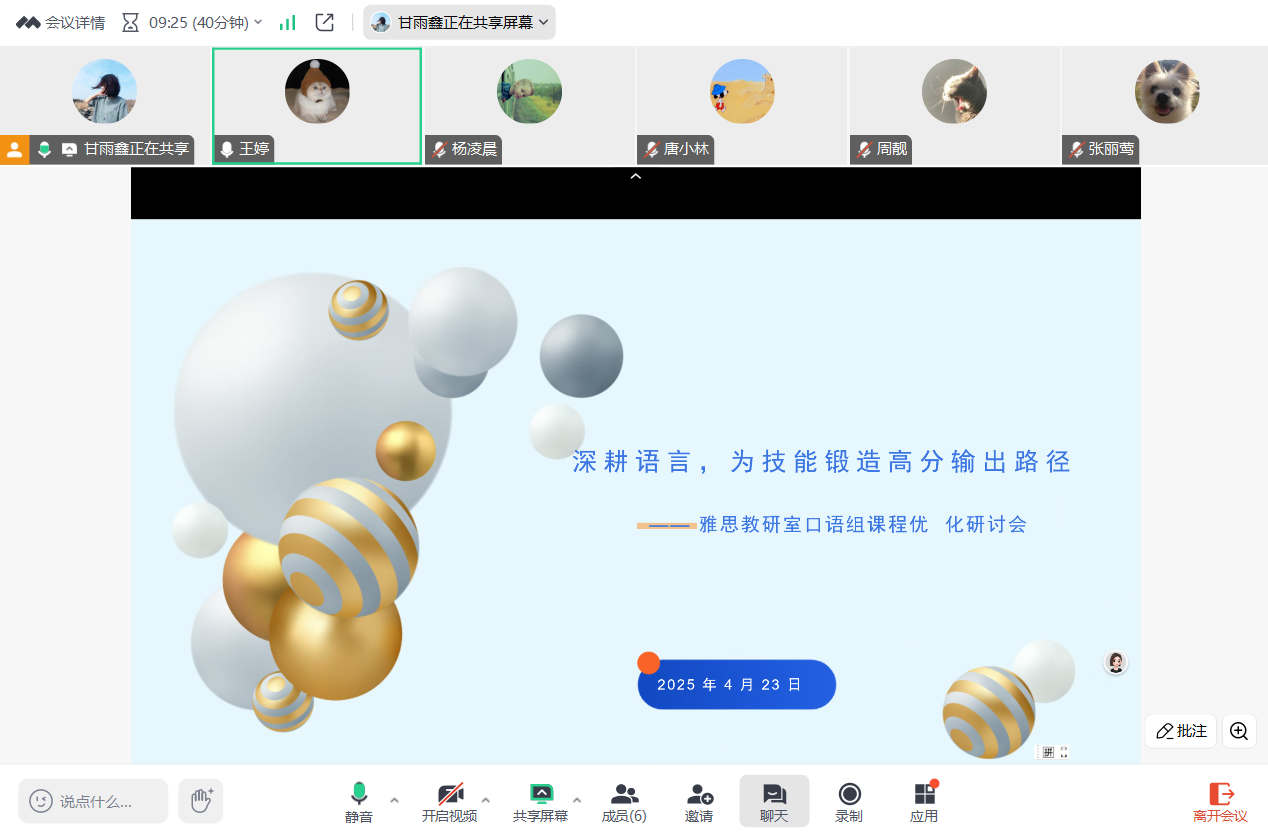
Task: Start recording with 录制 button
Action: (849, 801)
